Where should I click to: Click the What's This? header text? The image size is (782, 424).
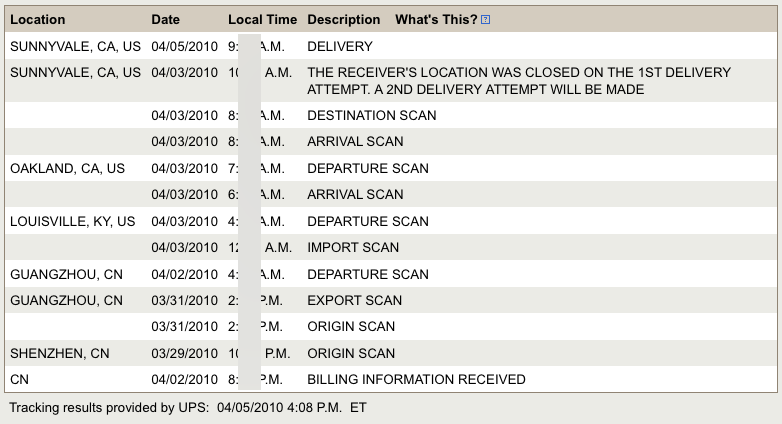pos(436,19)
